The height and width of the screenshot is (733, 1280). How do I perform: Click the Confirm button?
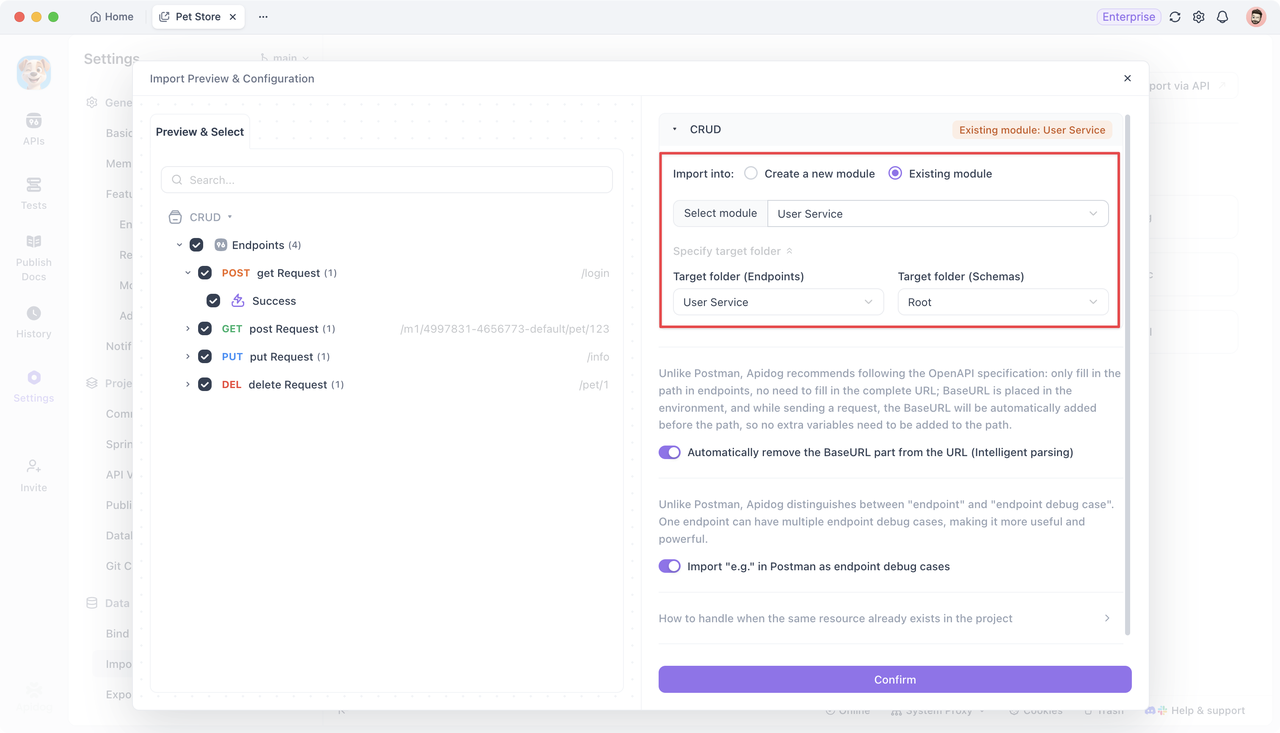tap(894, 679)
